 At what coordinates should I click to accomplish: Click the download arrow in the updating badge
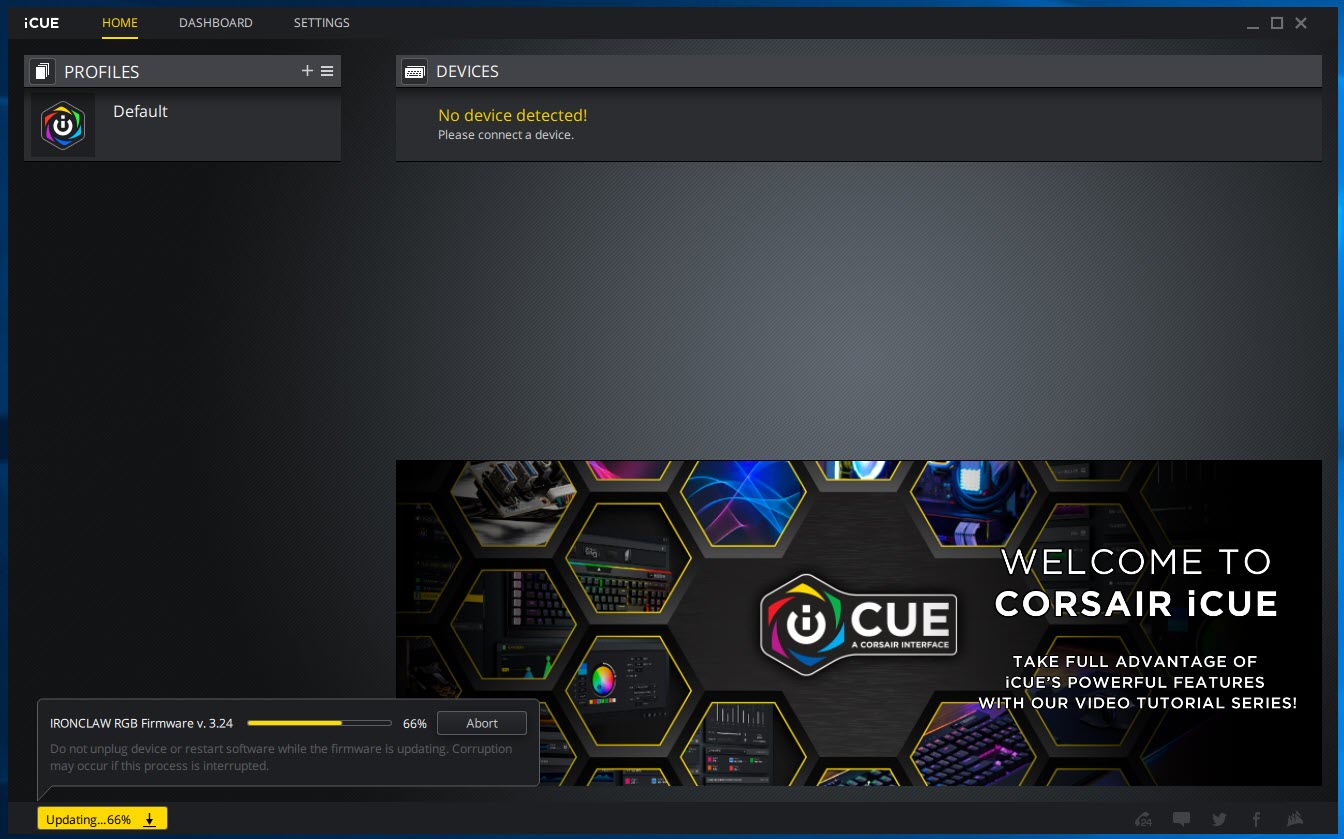pyautogui.click(x=149, y=820)
